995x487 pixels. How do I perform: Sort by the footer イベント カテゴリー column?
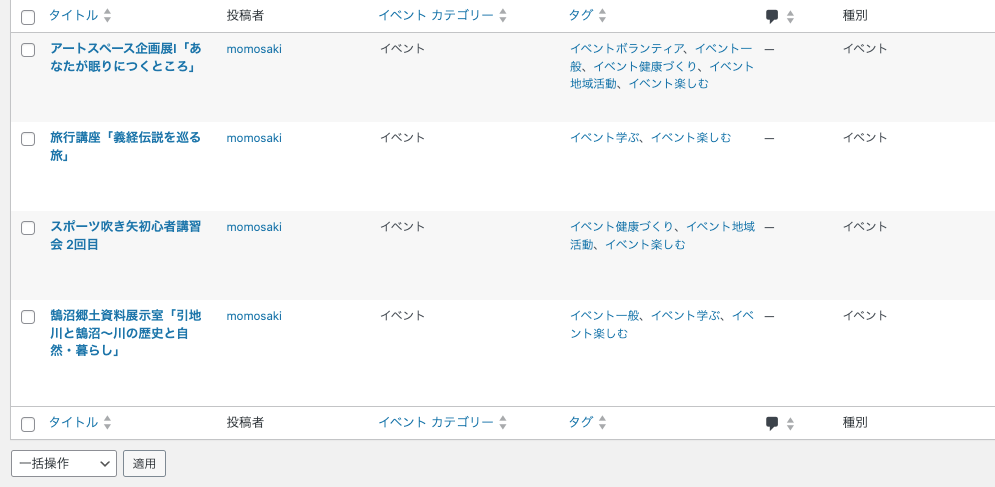pyautogui.click(x=436, y=422)
